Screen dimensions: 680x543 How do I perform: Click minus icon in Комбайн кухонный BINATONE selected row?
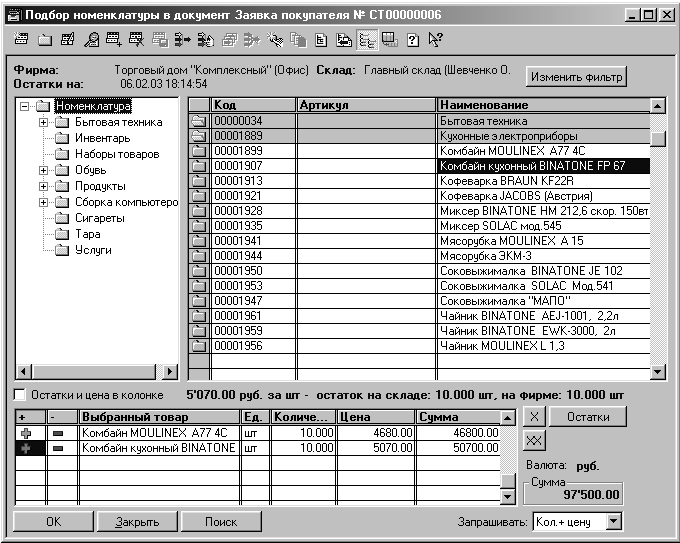tap(58, 448)
